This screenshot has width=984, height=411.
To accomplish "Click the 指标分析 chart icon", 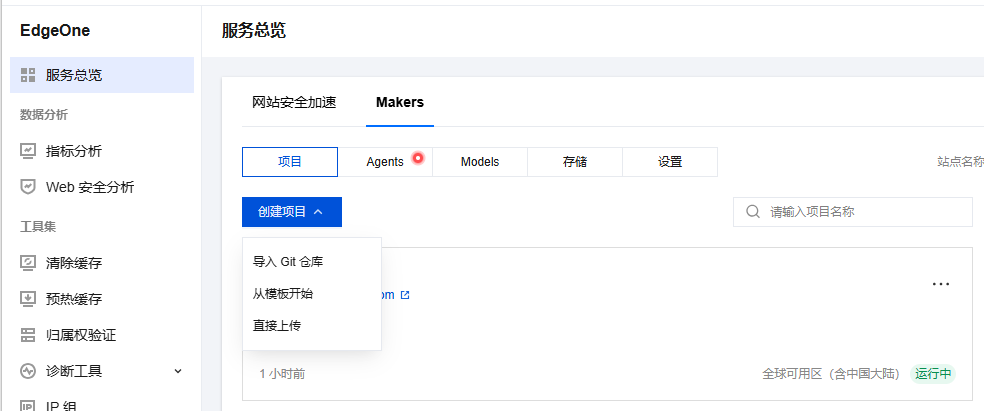I will click(28, 151).
